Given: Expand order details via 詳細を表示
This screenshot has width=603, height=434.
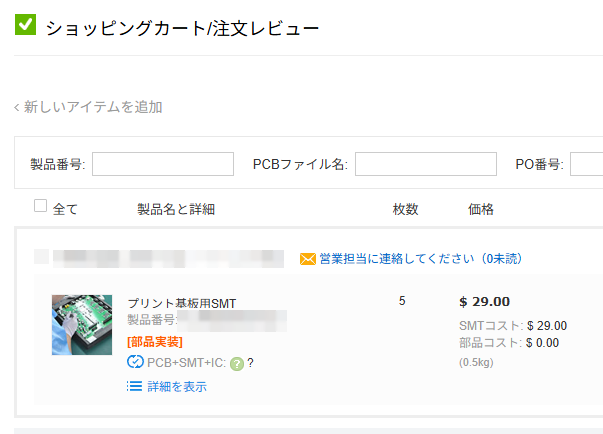Looking at the screenshot, I should (x=176, y=386).
